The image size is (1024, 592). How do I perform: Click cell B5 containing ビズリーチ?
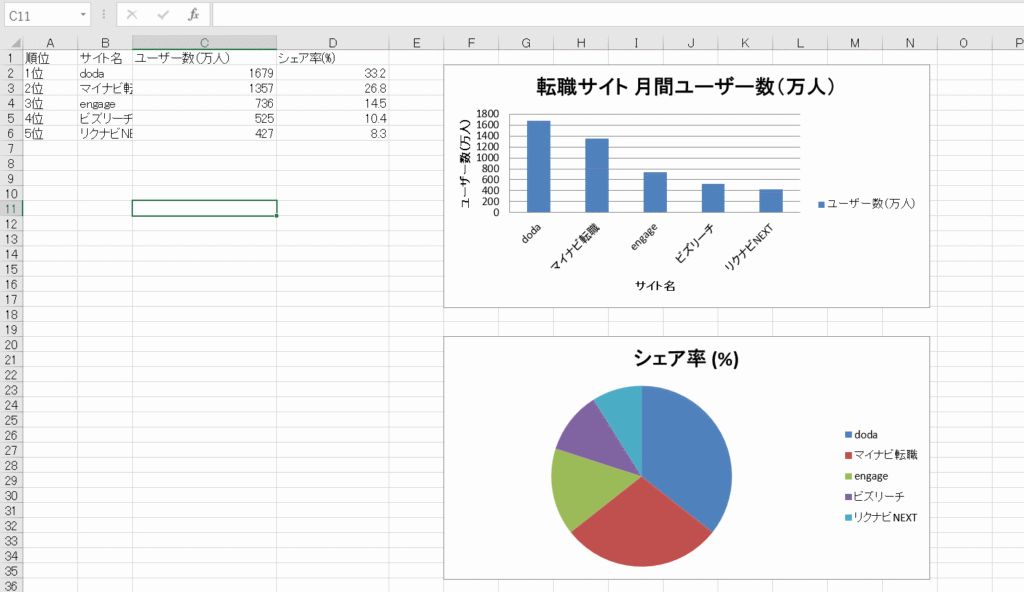pos(104,118)
